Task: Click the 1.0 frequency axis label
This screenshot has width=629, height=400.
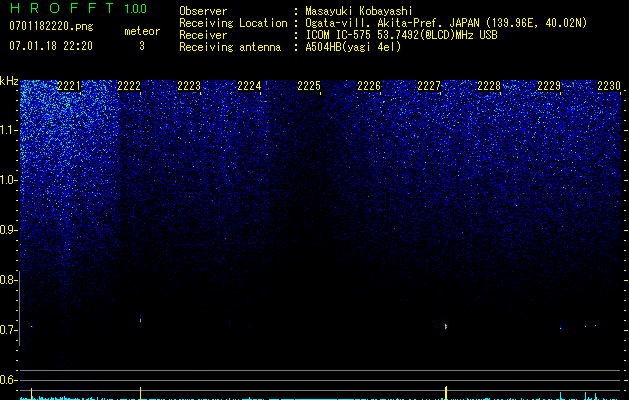Action: [8, 180]
